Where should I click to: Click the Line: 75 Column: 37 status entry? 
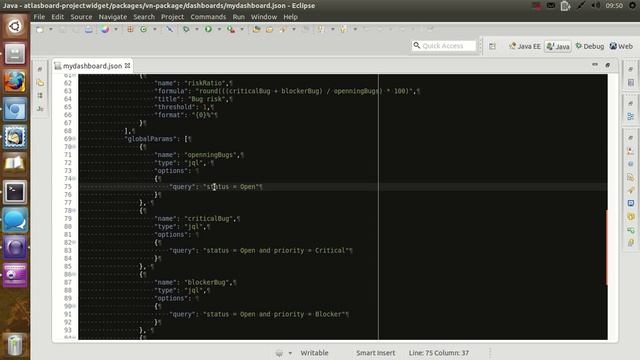tap(439, 353)
